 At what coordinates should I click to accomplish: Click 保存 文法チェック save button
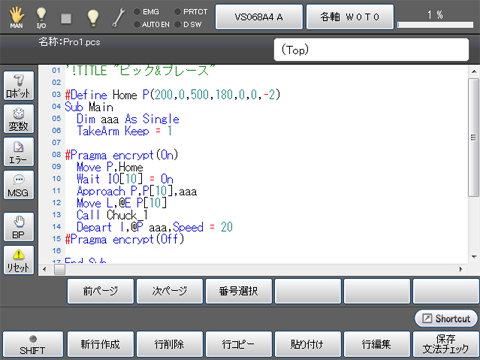tap(445, 344)
